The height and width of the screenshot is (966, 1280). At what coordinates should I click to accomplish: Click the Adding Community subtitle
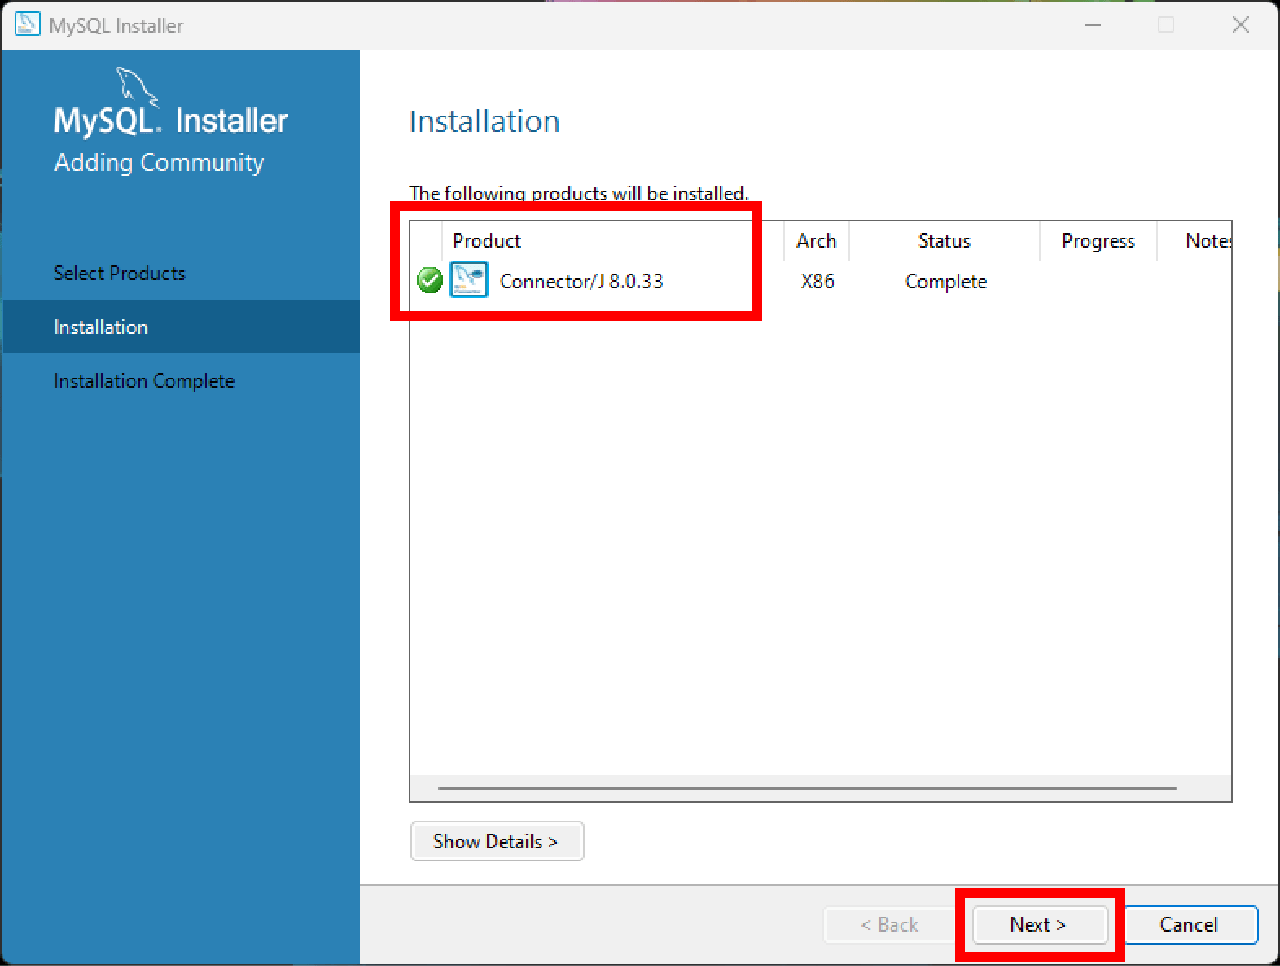[x=159, y=162]
